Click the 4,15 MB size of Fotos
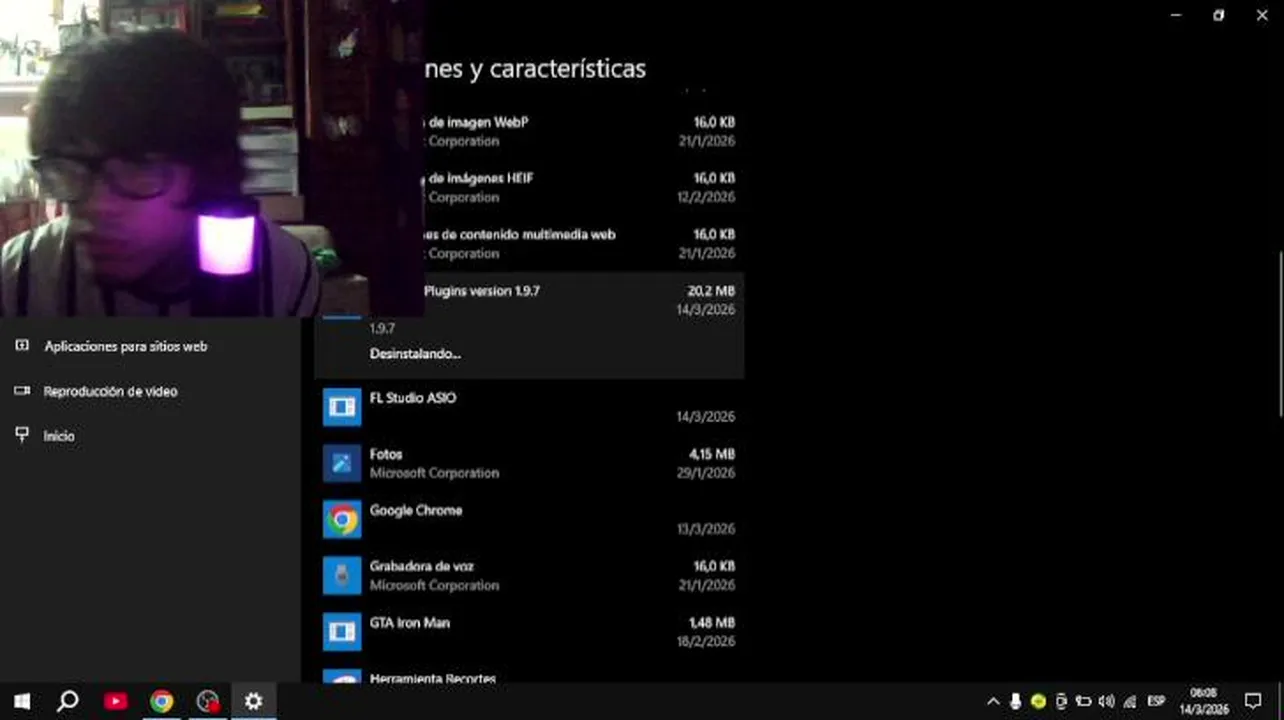The width and height of the screenshot is (1284, 720). [x=712, y=454]
